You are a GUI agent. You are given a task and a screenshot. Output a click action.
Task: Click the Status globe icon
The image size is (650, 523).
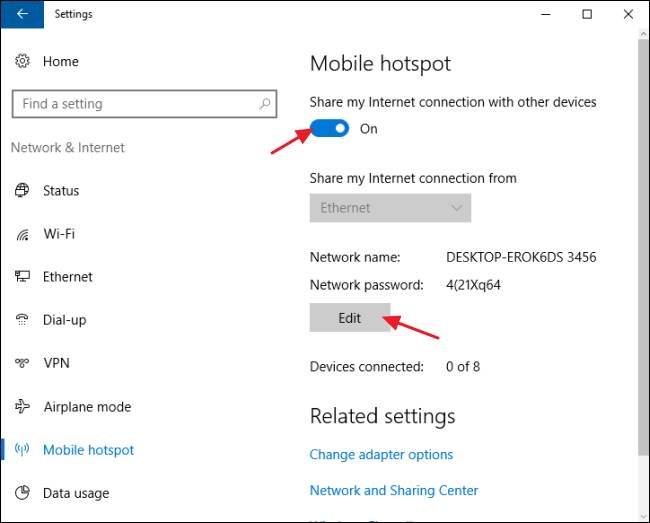pyautogui.click(x=22, y=190)
